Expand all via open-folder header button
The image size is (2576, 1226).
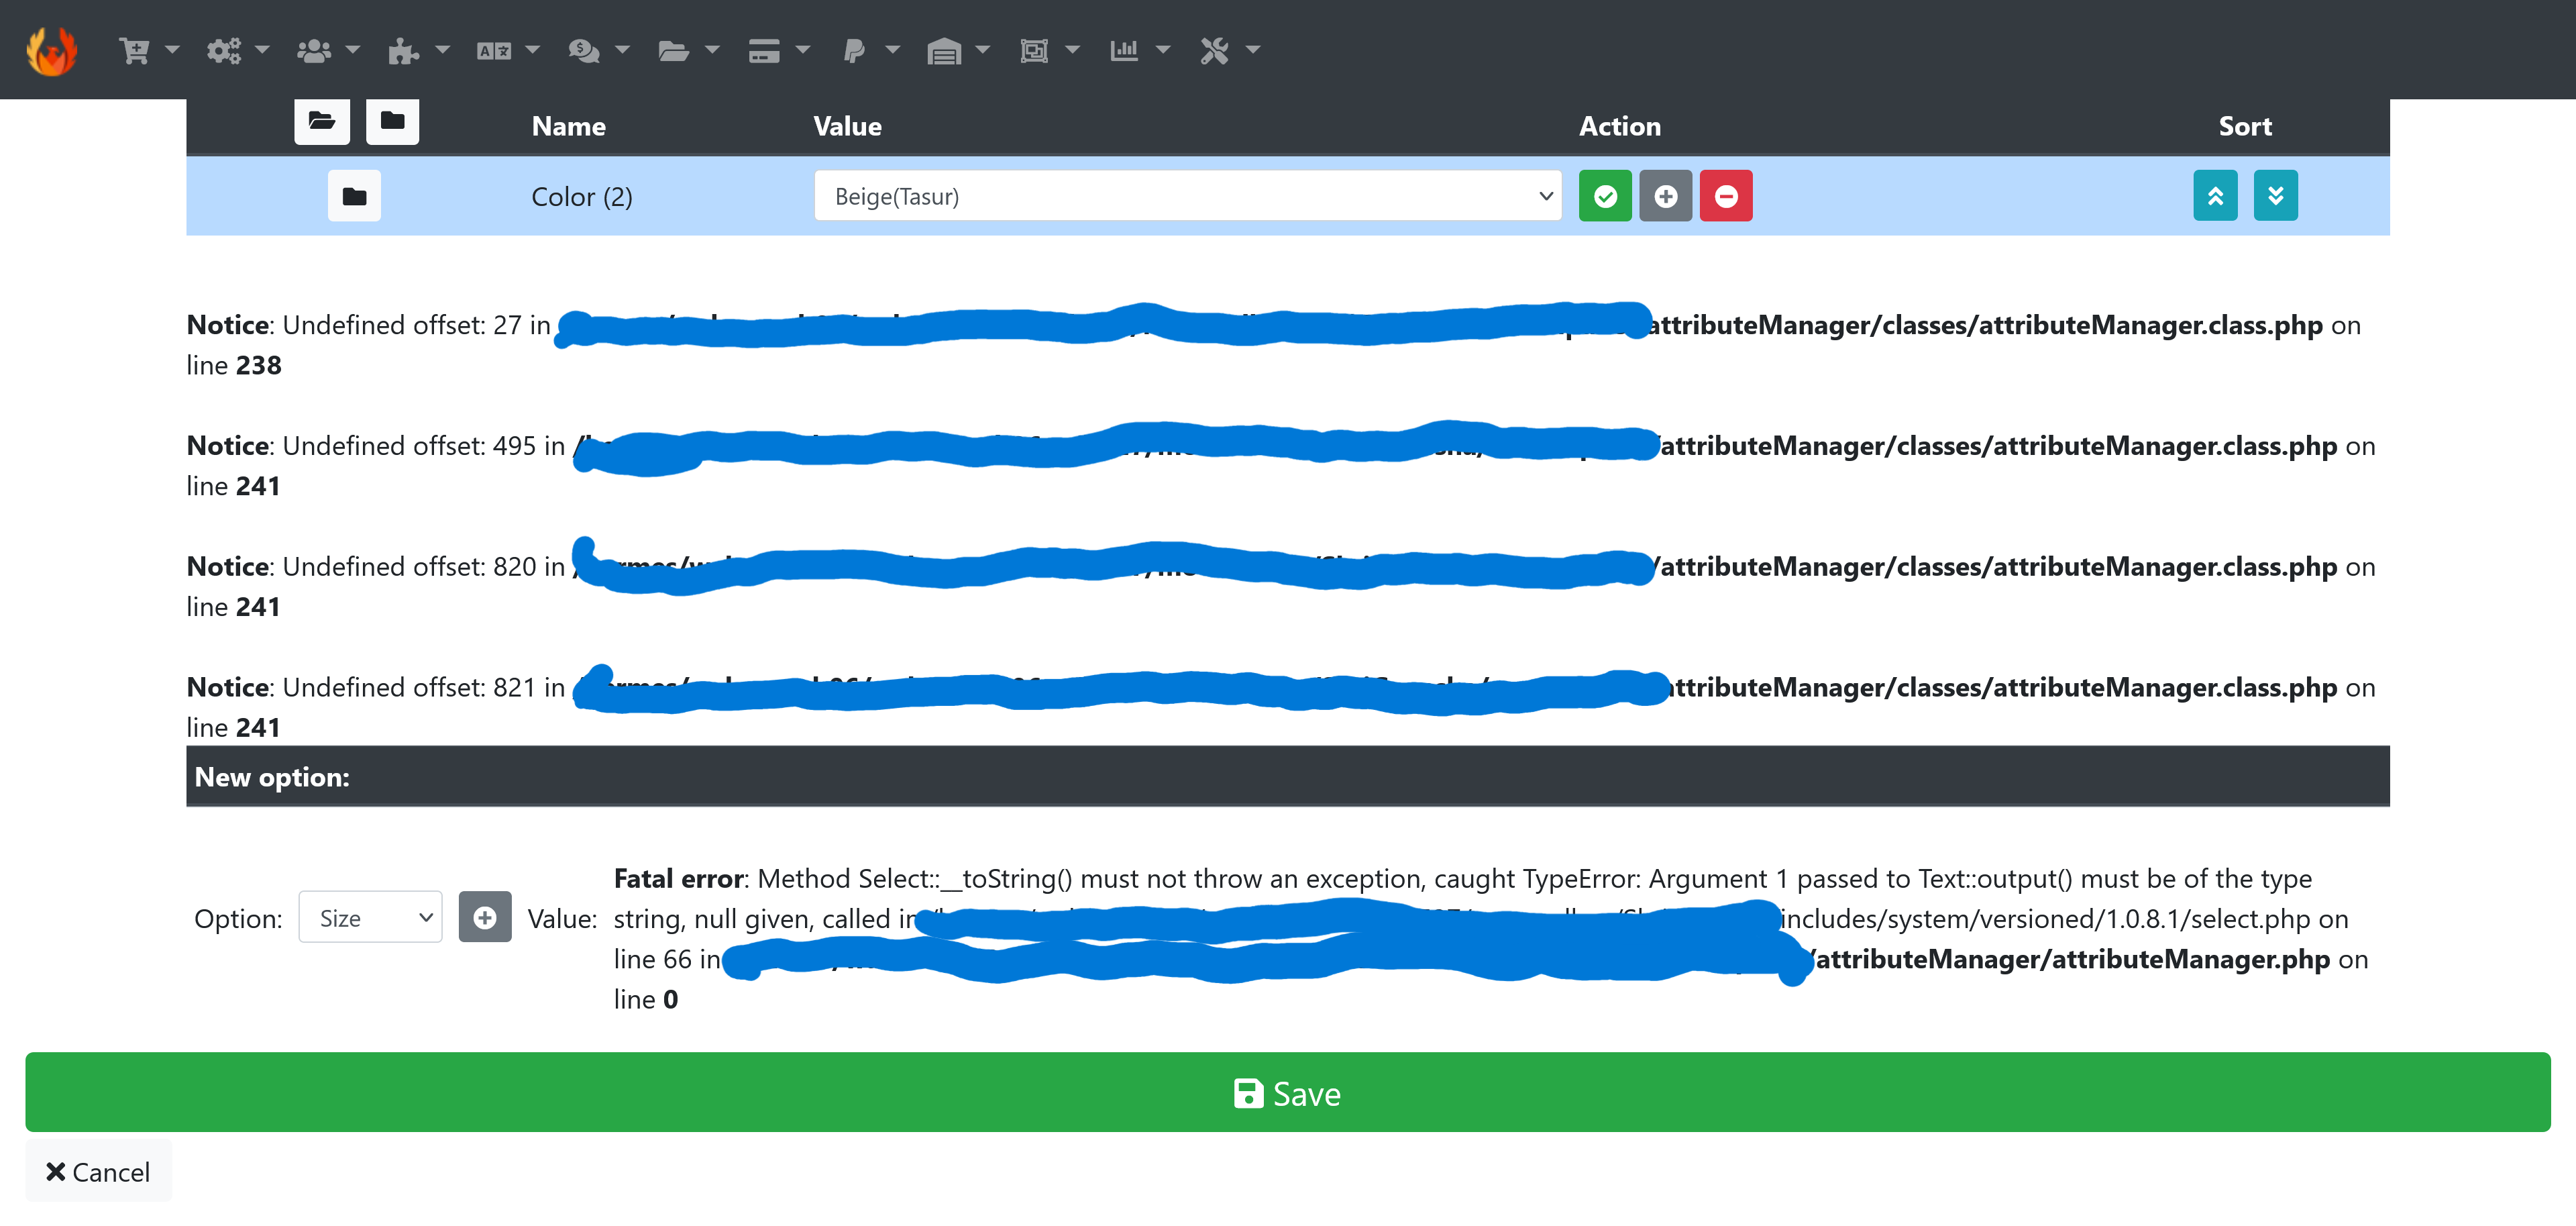322,122
